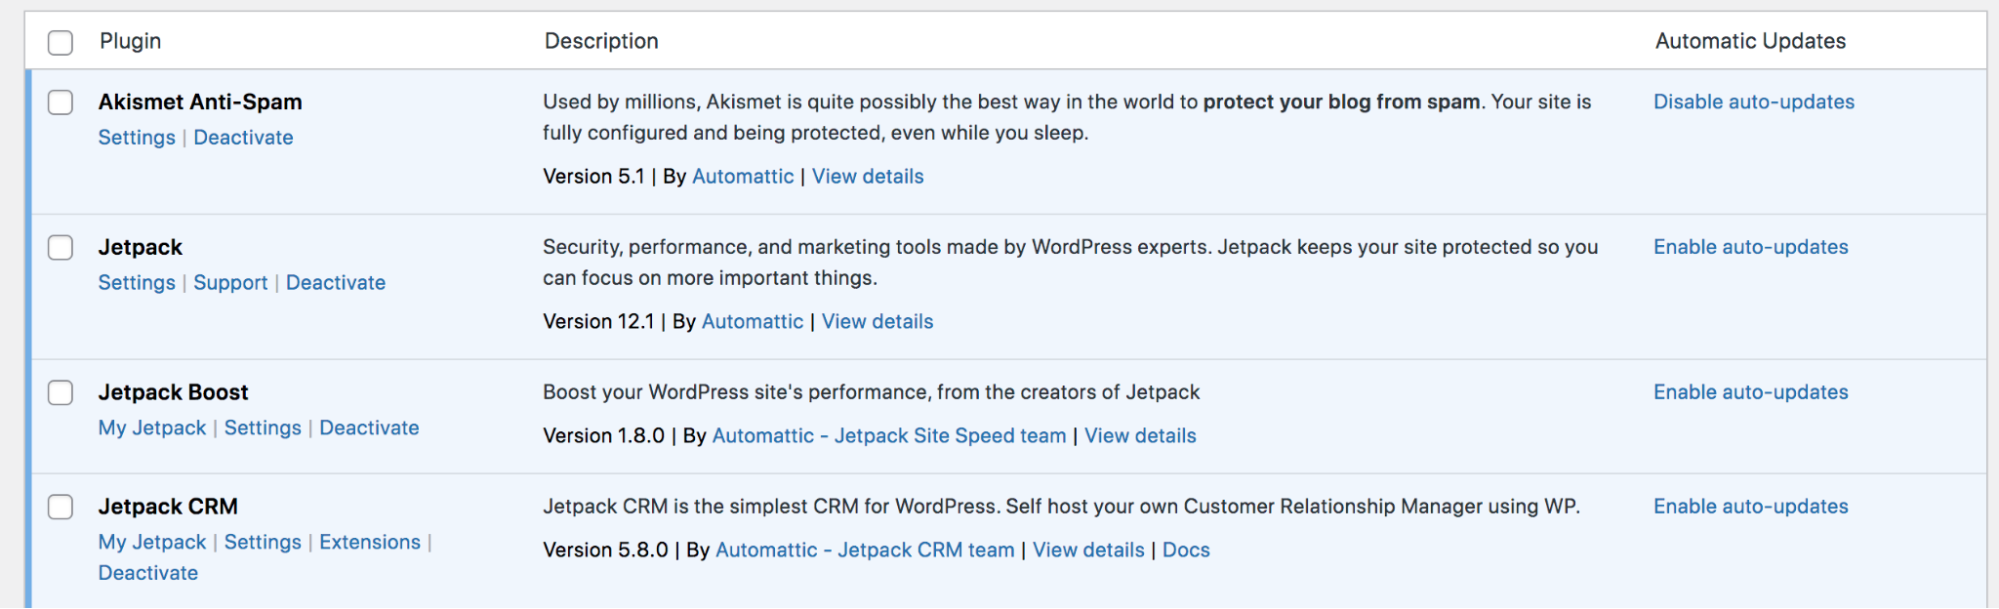Open My Jetpack under Jetpack CRM
Screen dimensions: 1999x609
(x=152, y=542)
